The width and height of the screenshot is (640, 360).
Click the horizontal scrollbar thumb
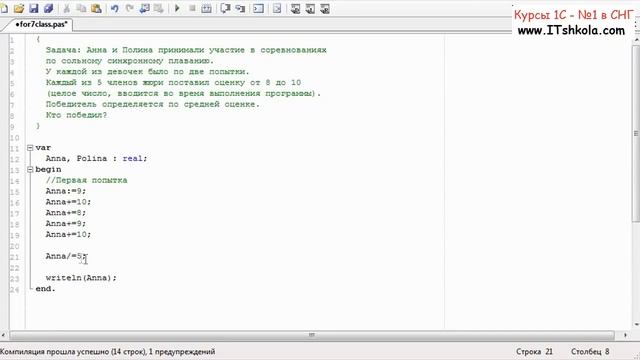click(x=312, y=335)
